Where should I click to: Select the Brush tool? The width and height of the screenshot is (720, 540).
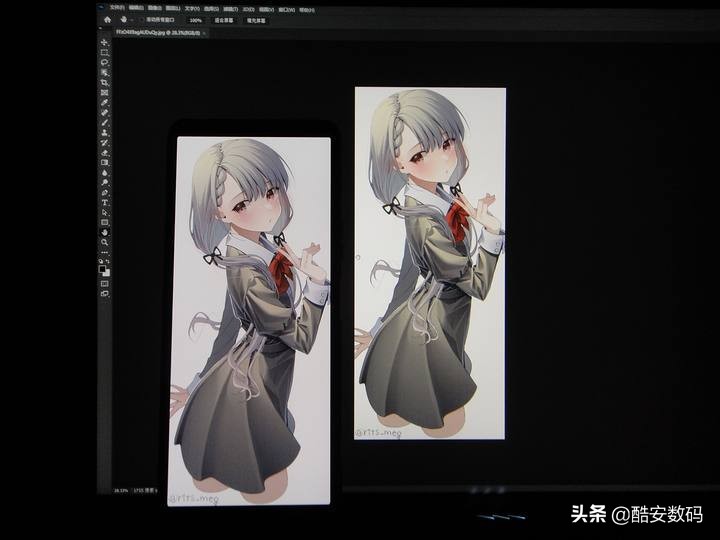pos(104,123)
